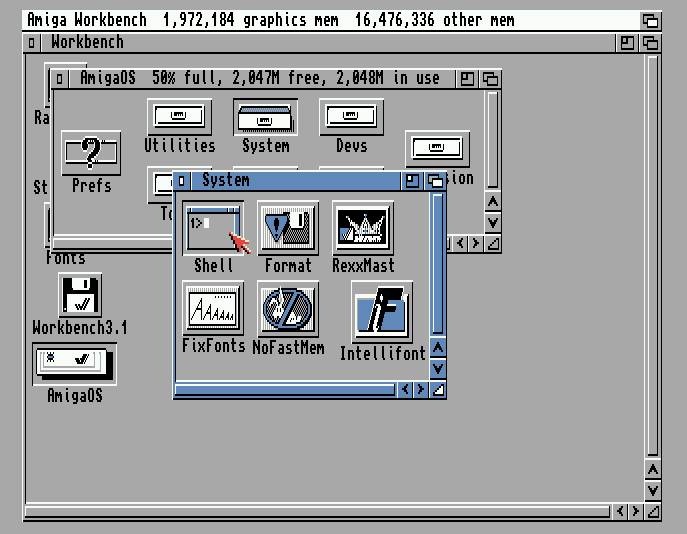Open the Shell icon in System window

[x=213, y=229]
